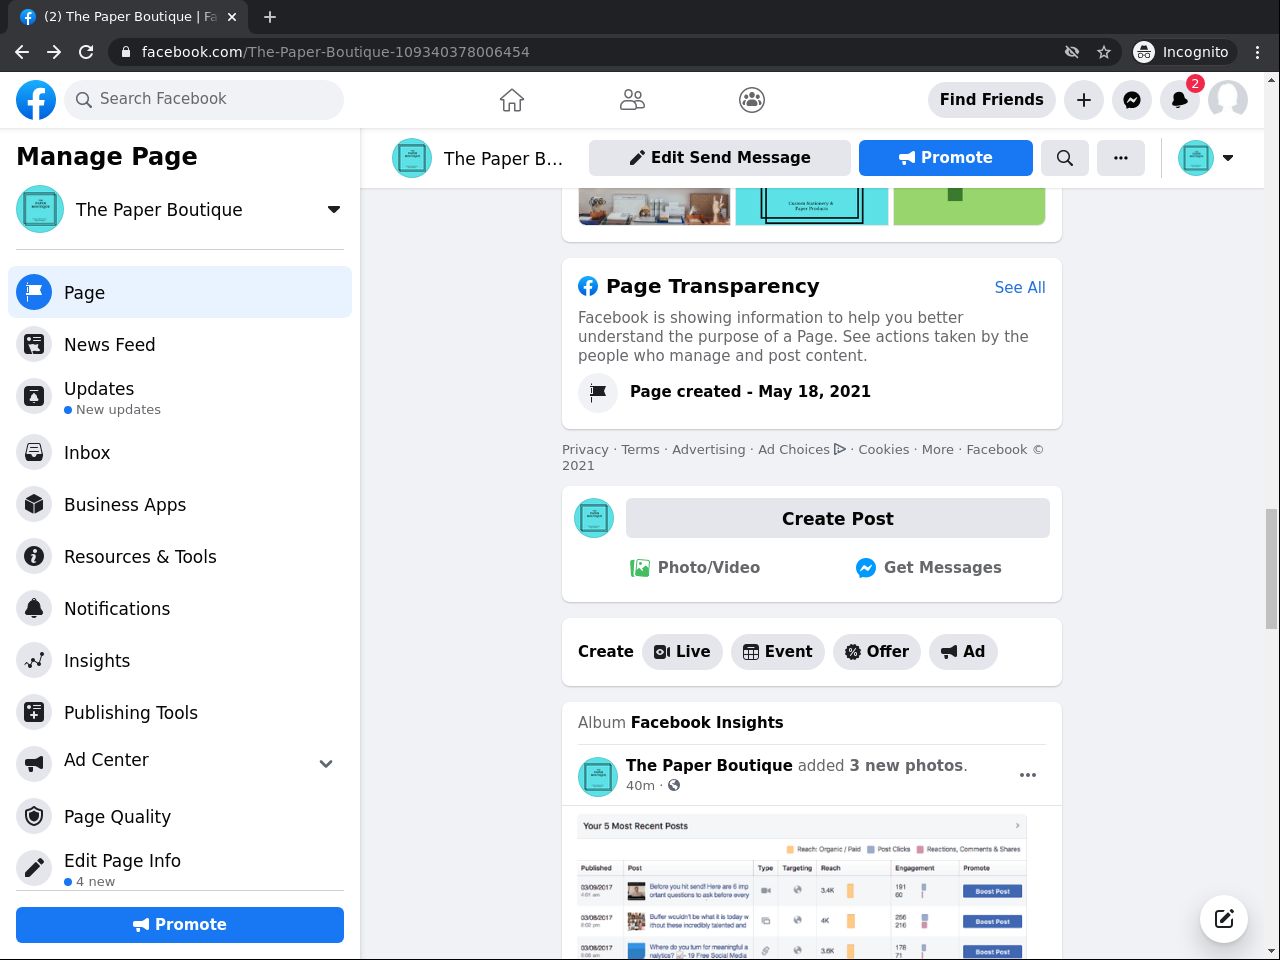Open the Terms footer link
Image resolution: width=1280 pixels, height=960 pixels.
pos(640,450)
